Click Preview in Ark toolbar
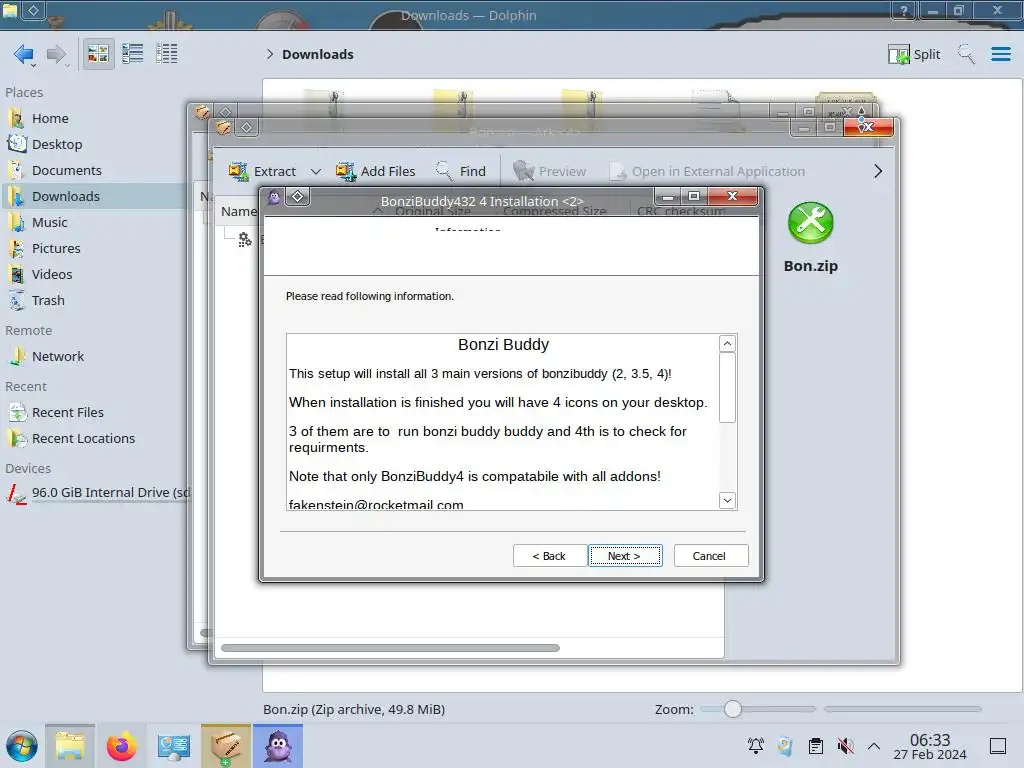 point(549,171)
